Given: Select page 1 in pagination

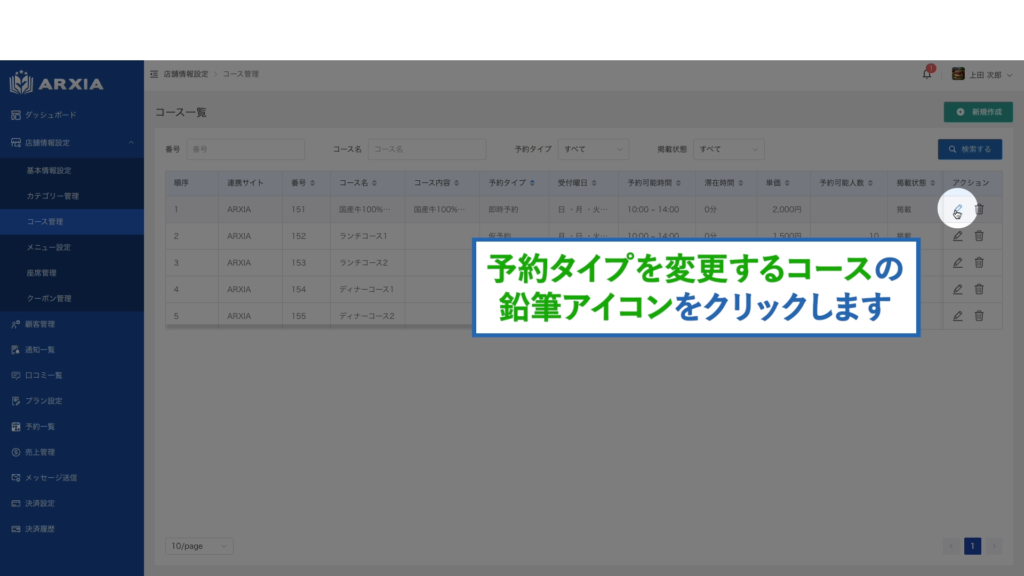Looking at the screenshot, I should pos(972,546).
